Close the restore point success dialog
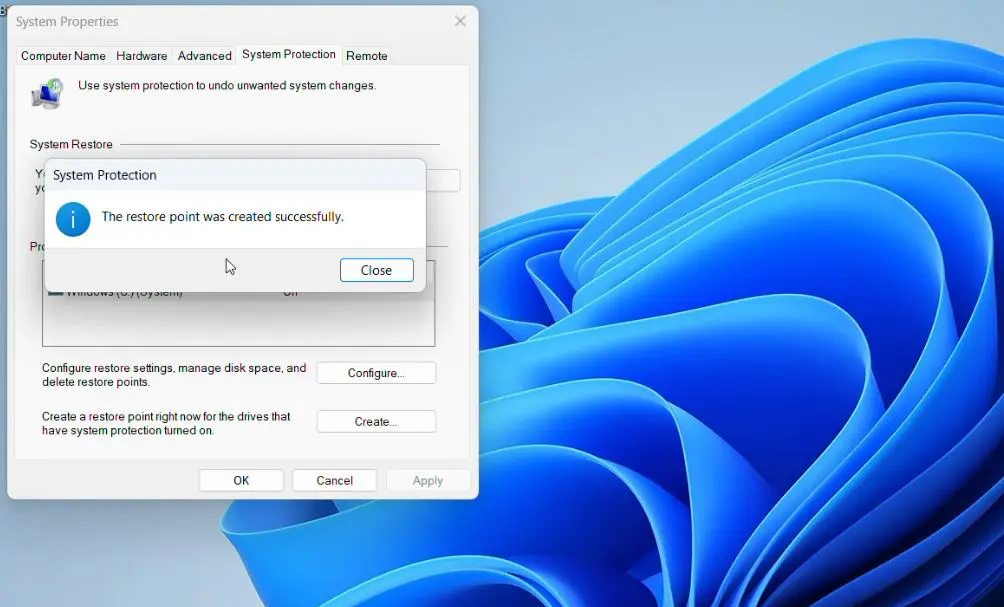Viewport: 1004px width, 607px height. pyautogui.click(x=376, y=270)
